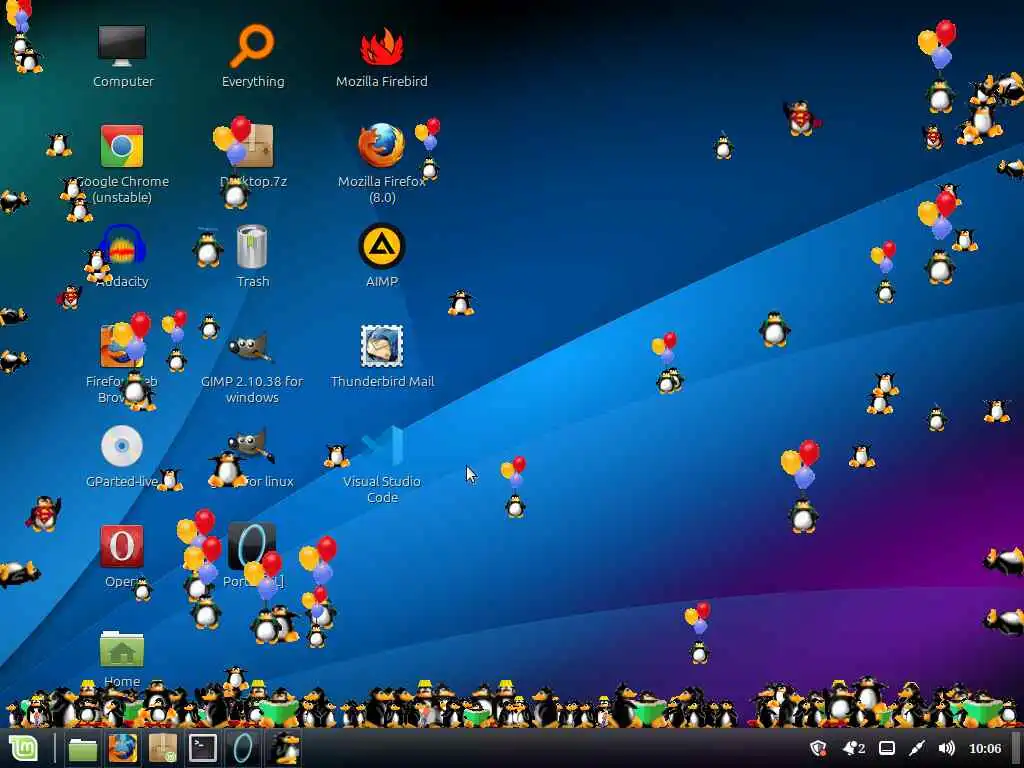1024x768 pixels.
Task: Select the Firefox Web Browser desktop shortcut
Action: click(x=122, y=346)
